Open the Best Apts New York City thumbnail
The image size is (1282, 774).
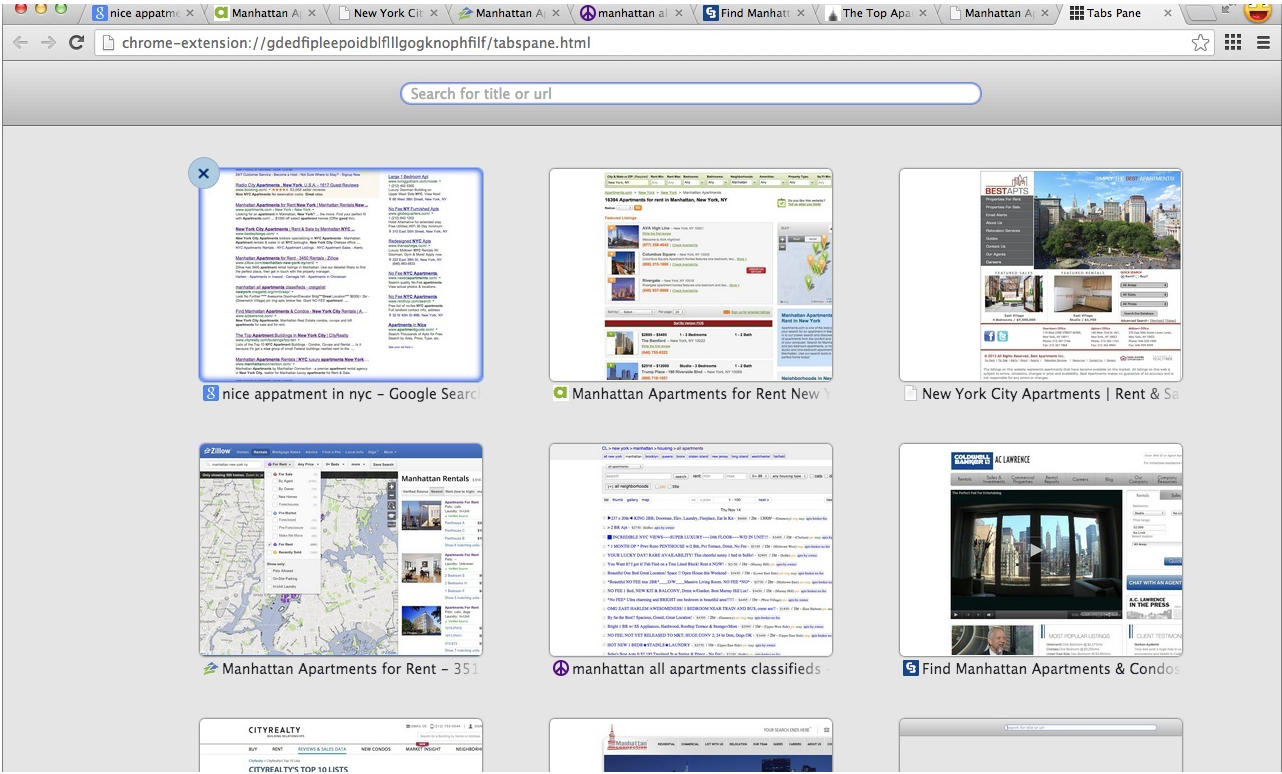click(1041, 274)
